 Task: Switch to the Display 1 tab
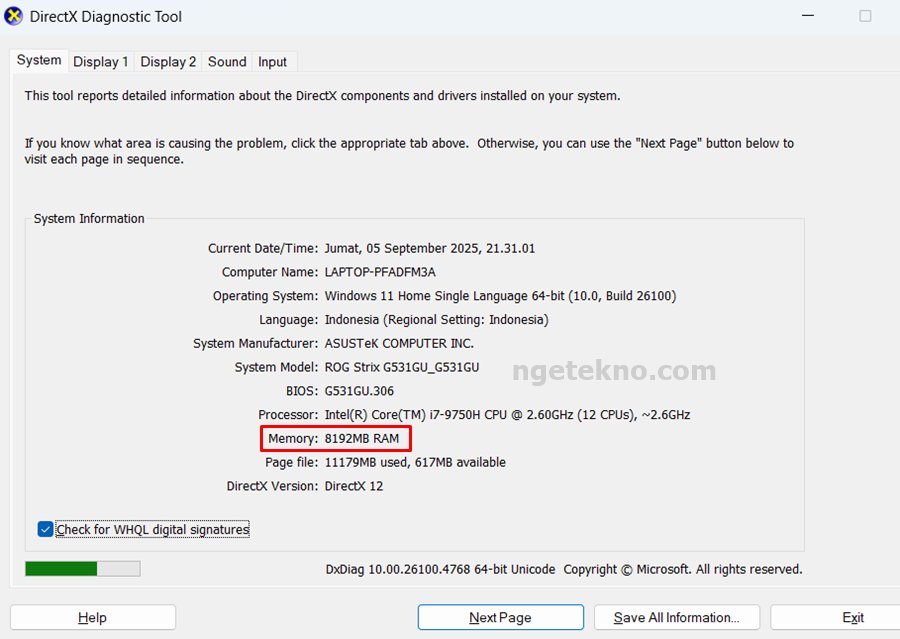101,62
